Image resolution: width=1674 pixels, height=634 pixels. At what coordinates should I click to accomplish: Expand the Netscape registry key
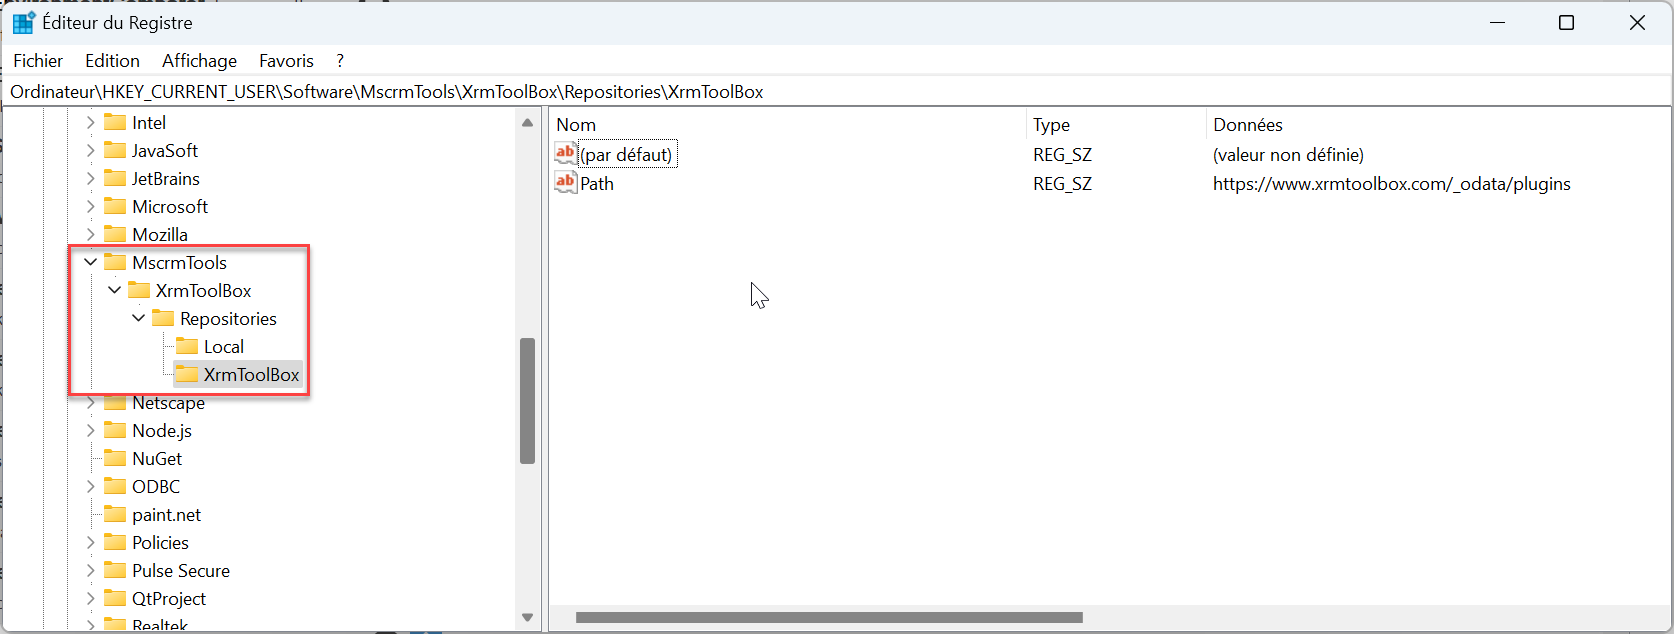tap(90, 402)
